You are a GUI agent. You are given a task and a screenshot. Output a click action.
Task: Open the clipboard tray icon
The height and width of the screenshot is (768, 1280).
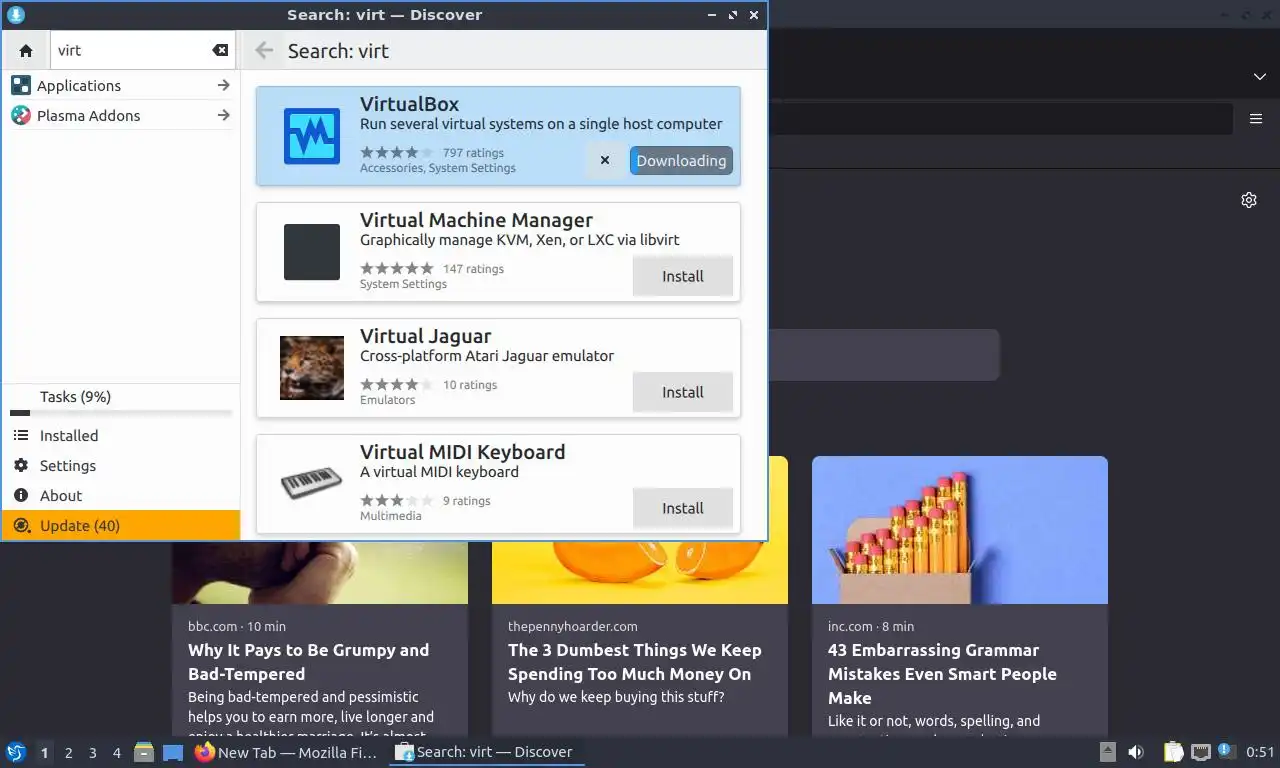point(1174,752)
